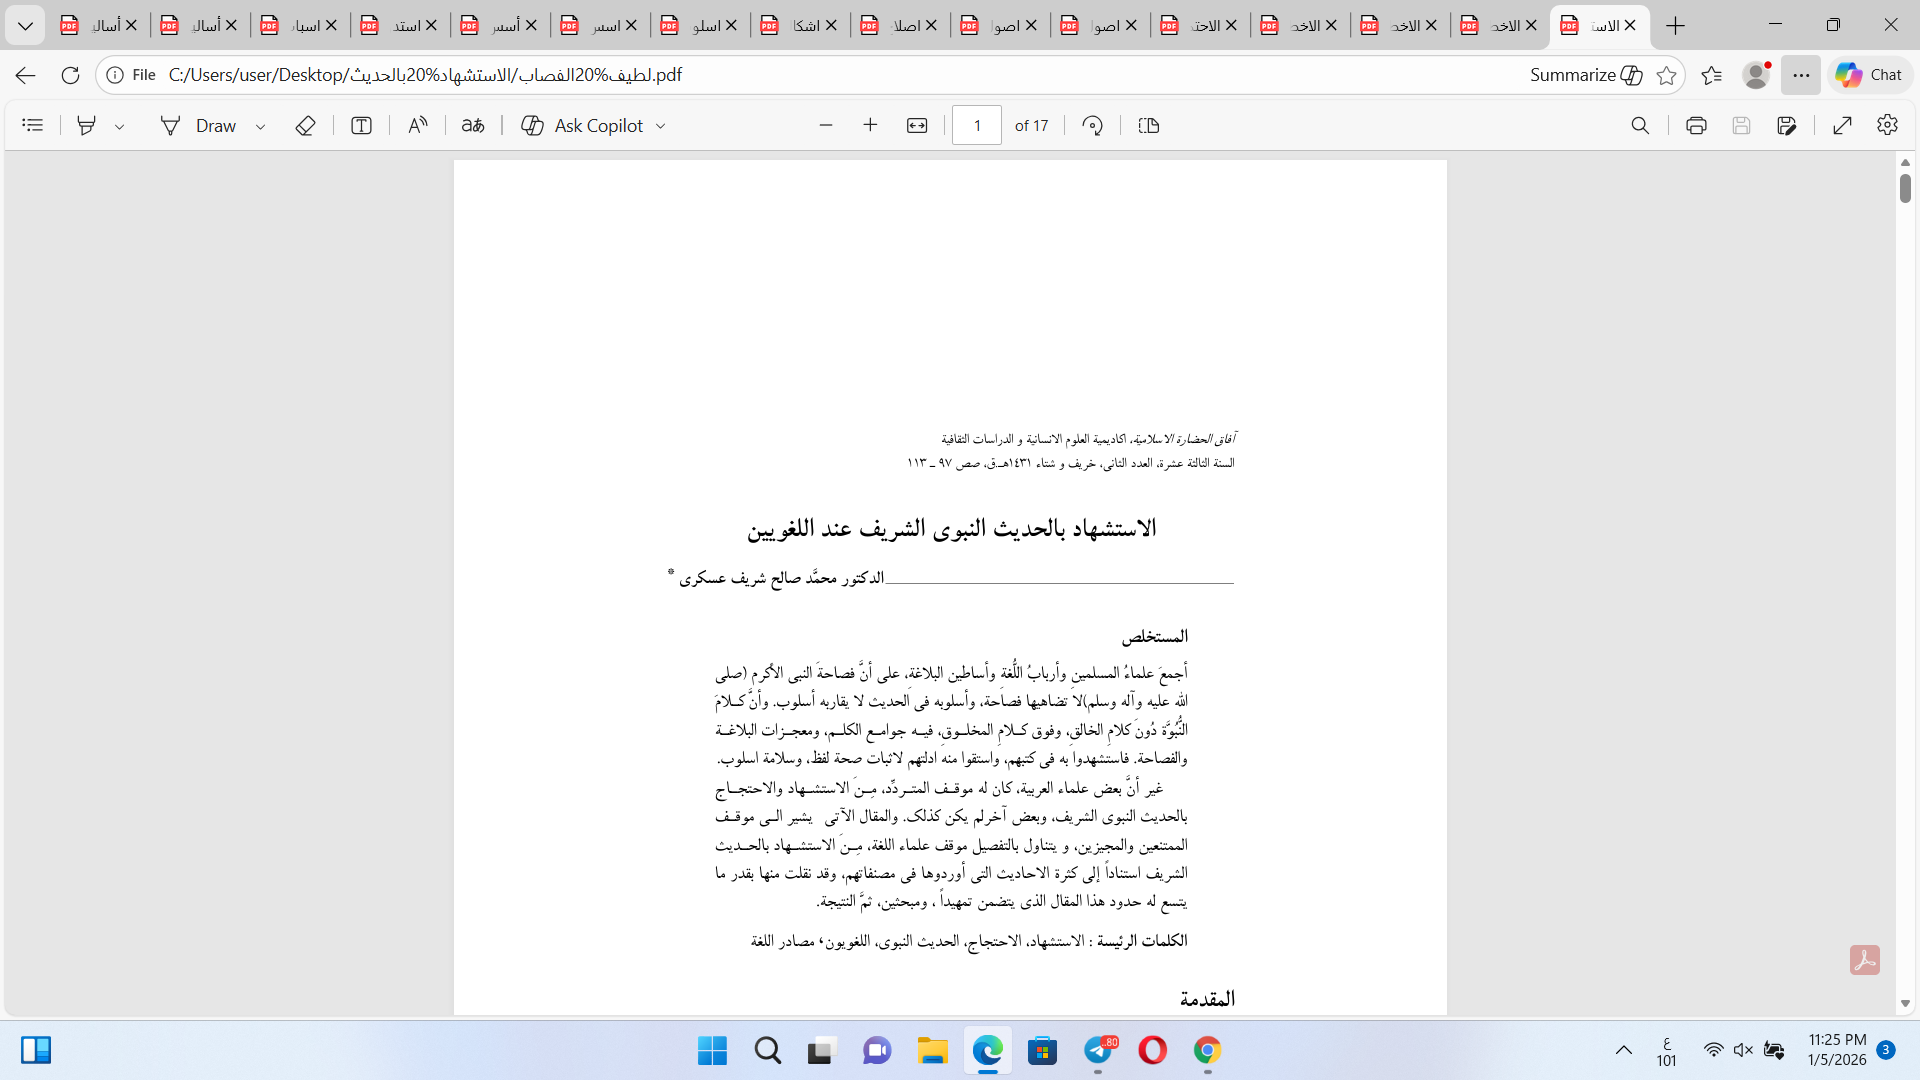Image resolution: width=1920 pixels, height=1080 pixels.
Task: Open the table of contents sidebar
Action: [33, 125]
